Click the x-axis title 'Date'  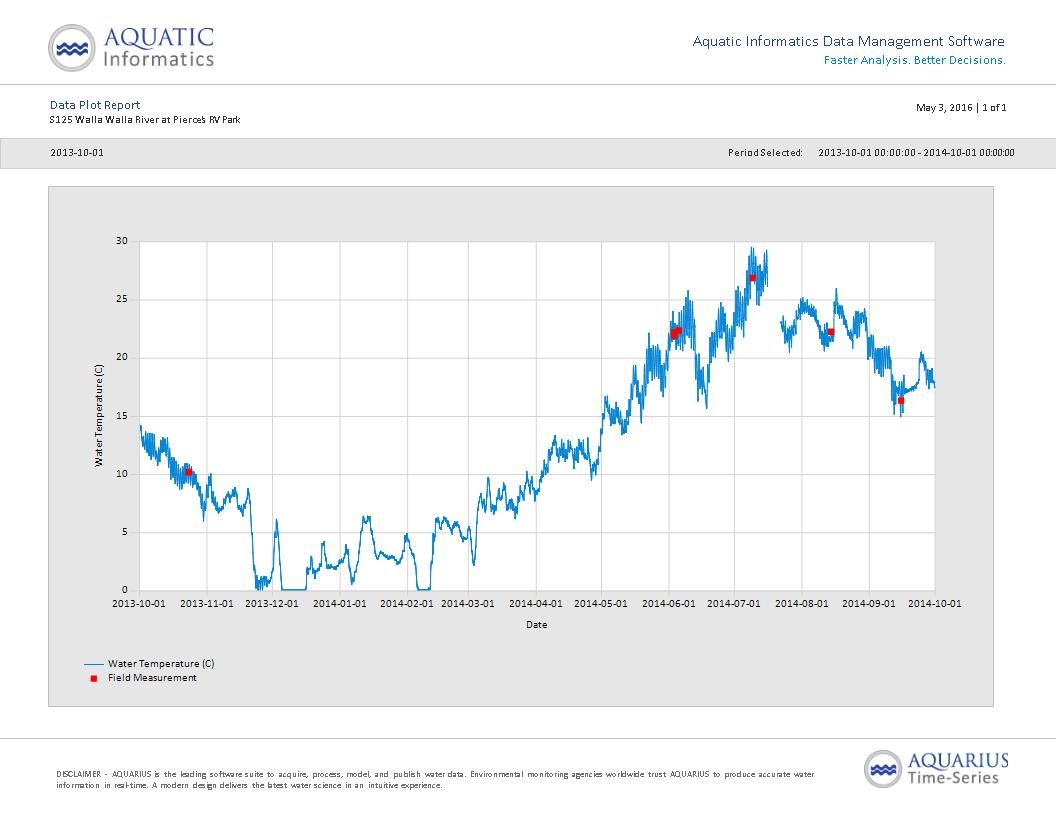[x=537, y=625]
